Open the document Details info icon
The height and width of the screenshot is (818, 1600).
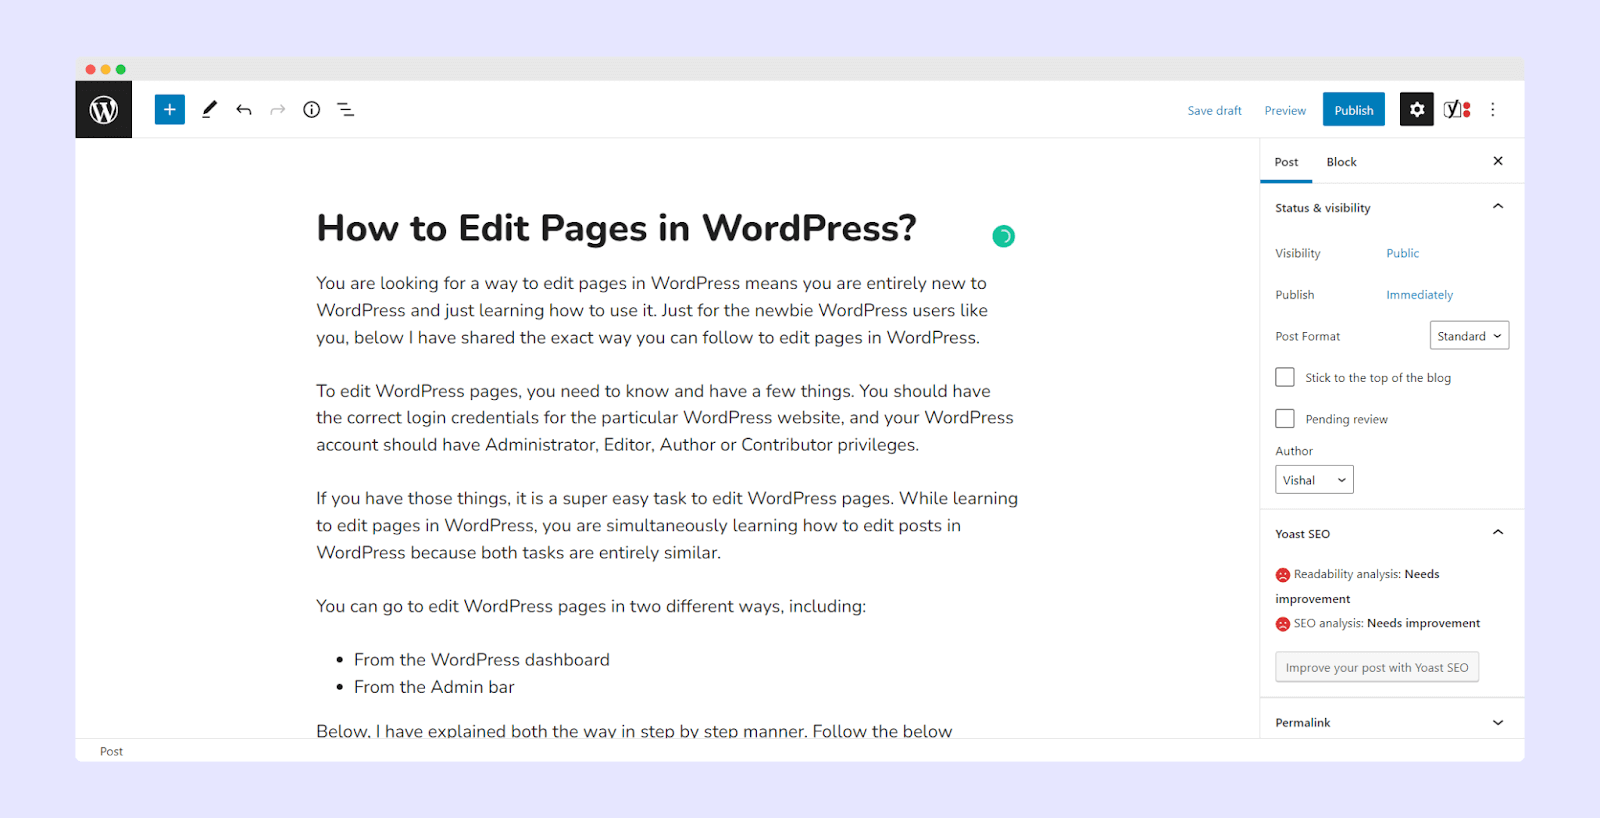tap(312, 109)
